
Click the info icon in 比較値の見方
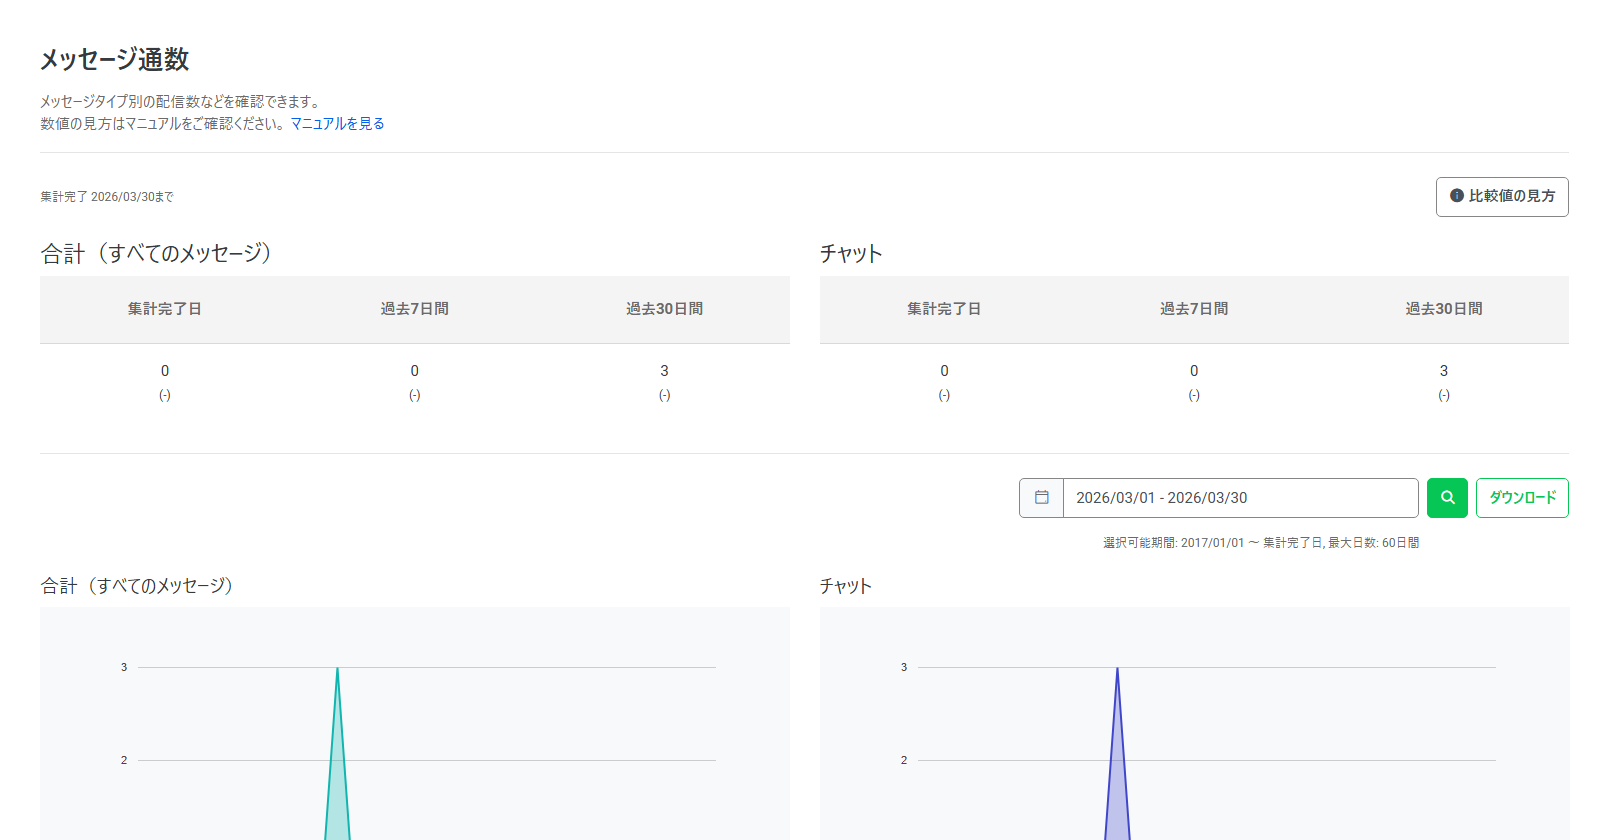click(x=1457, y=196)
